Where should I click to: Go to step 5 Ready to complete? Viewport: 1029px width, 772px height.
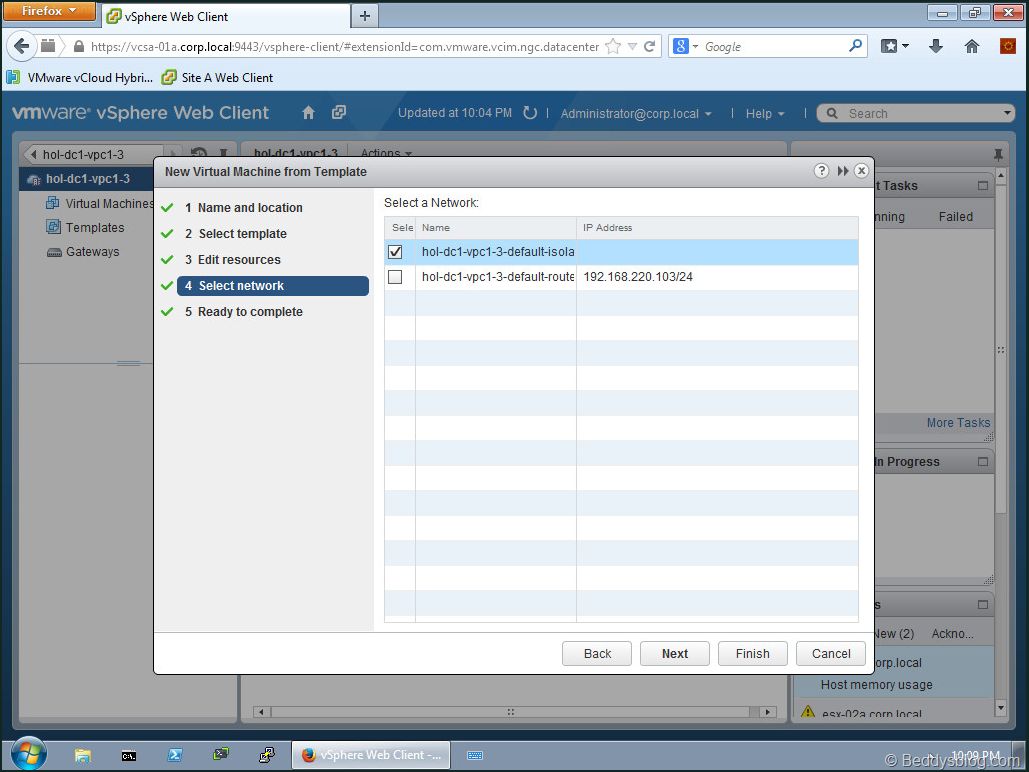(250, 312)
